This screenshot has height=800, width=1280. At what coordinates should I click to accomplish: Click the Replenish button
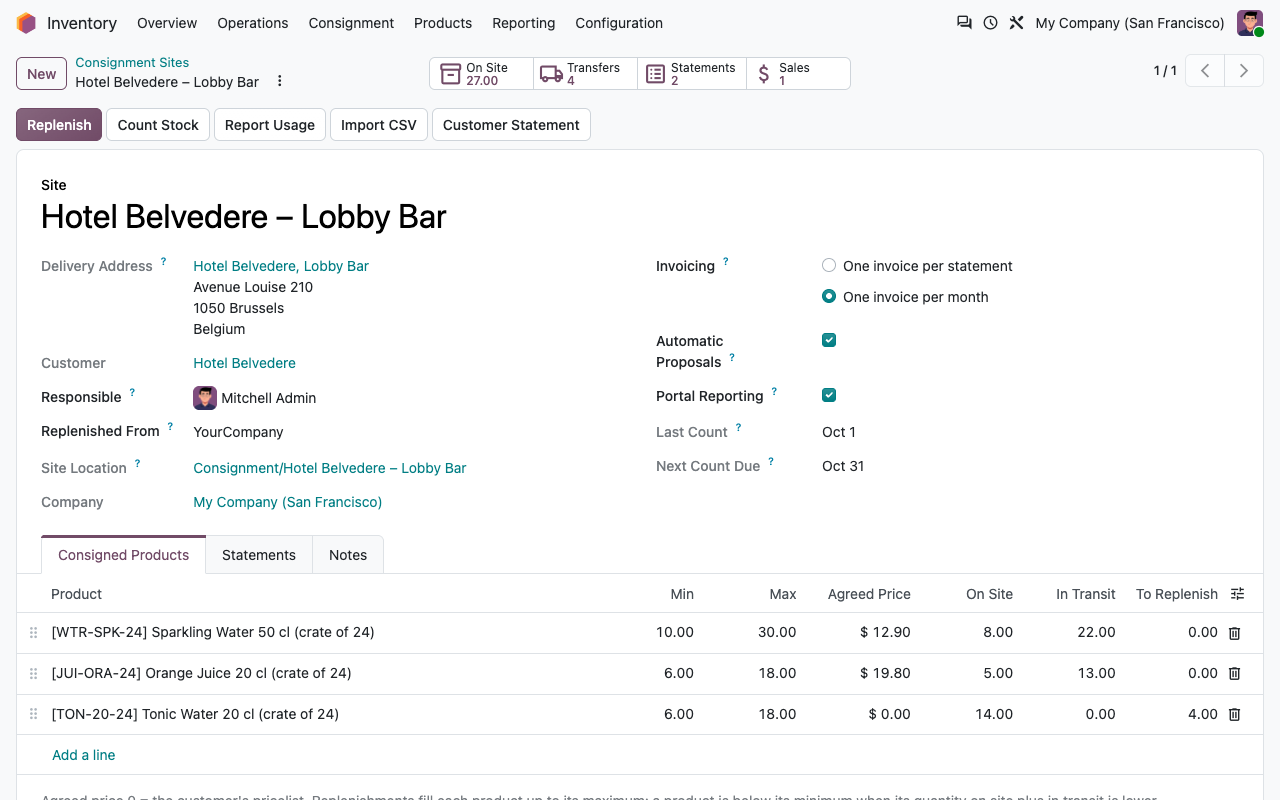(x=59, y=125)
